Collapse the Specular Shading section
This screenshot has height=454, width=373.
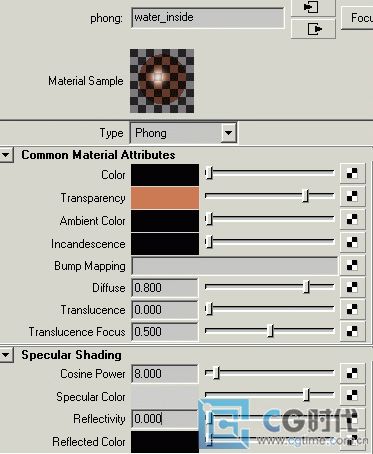(x=6, y=355)
